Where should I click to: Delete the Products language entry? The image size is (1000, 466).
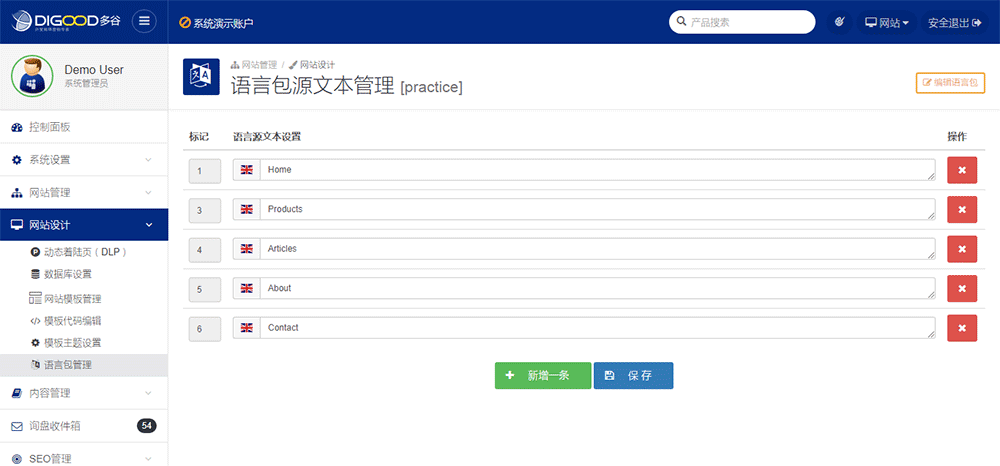962,210
